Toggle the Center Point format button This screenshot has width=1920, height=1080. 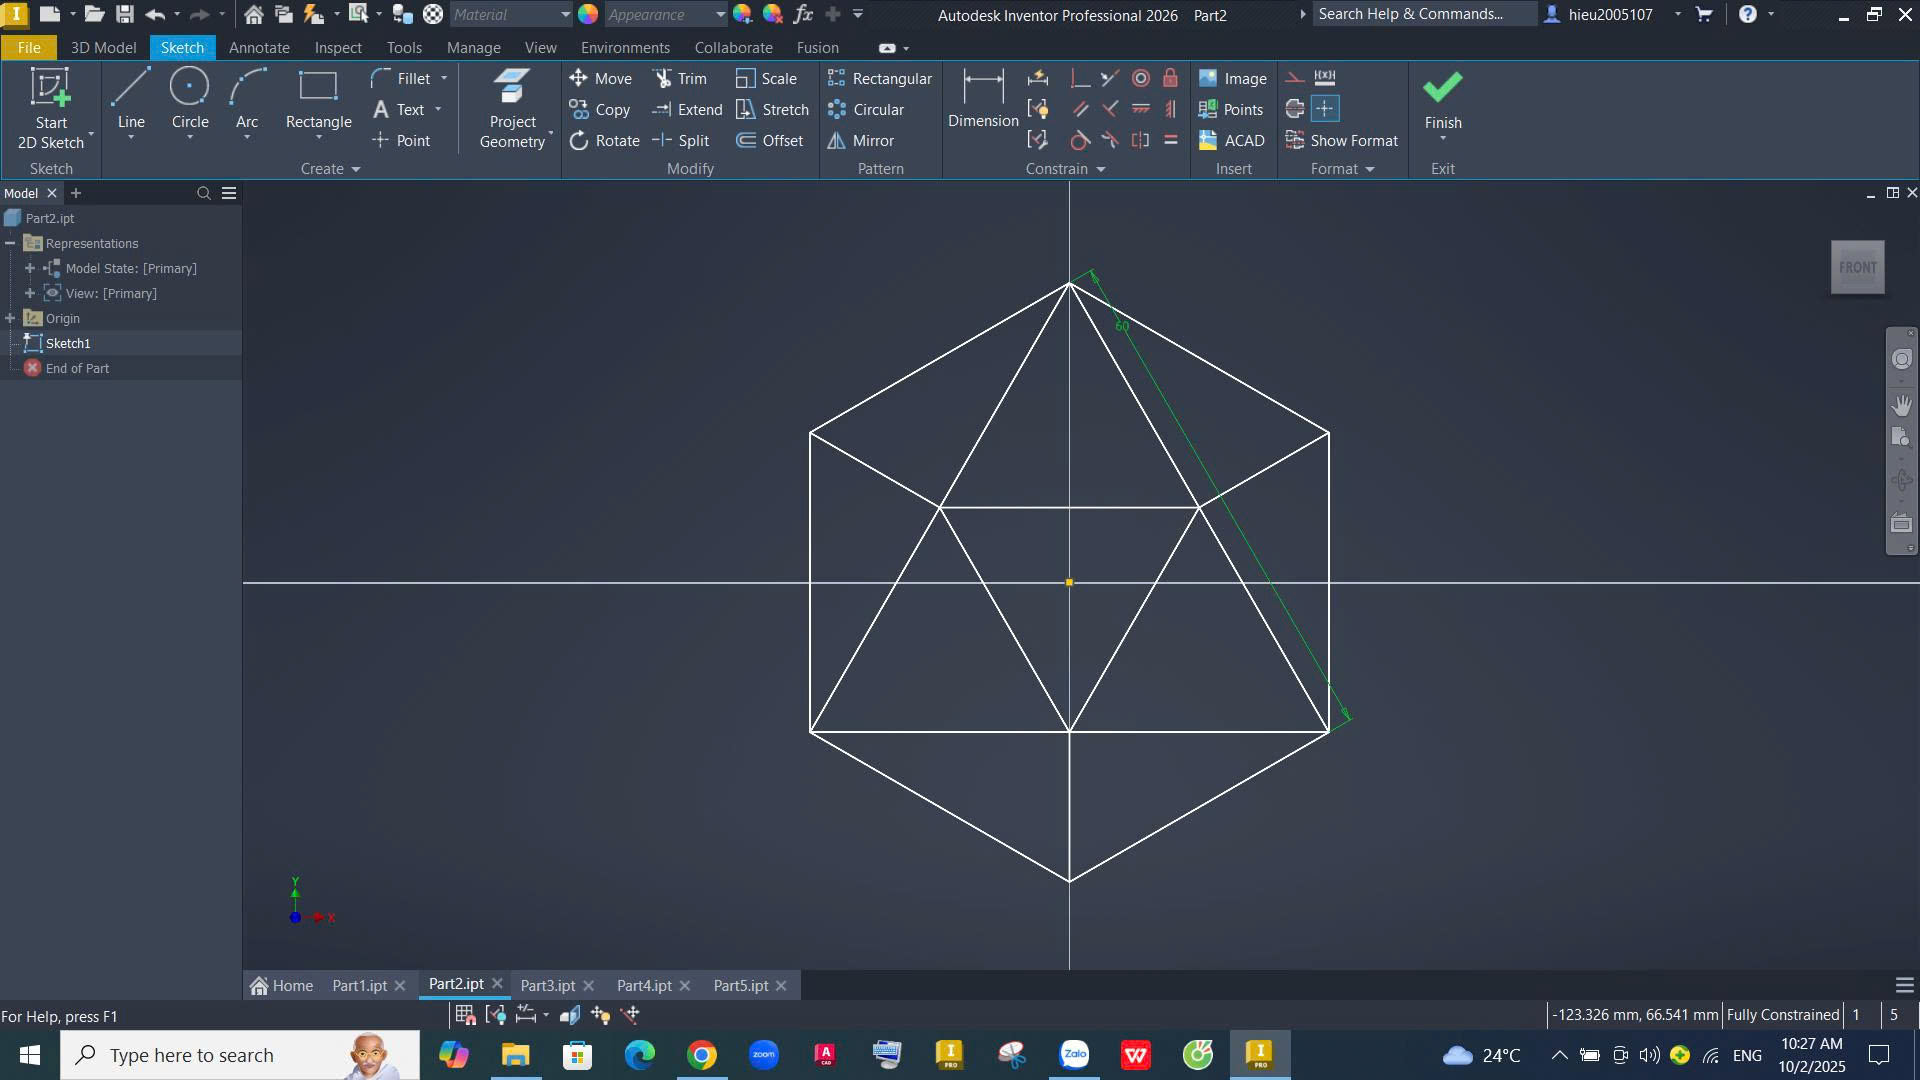click(1325, 109)
